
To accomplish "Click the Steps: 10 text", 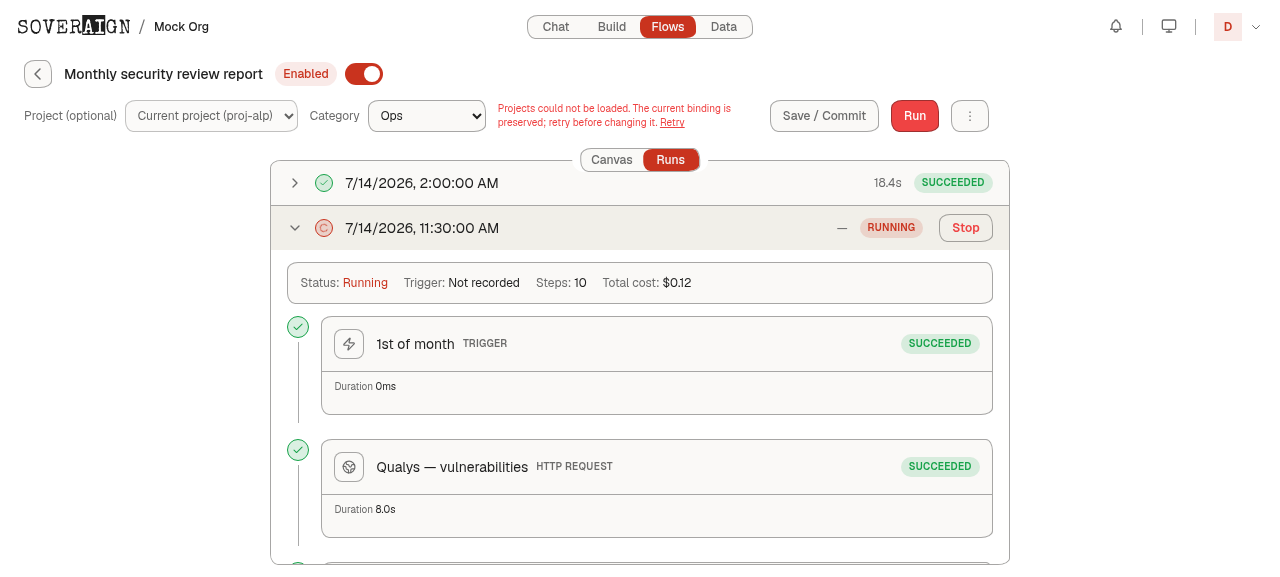I will coord(561,283).
